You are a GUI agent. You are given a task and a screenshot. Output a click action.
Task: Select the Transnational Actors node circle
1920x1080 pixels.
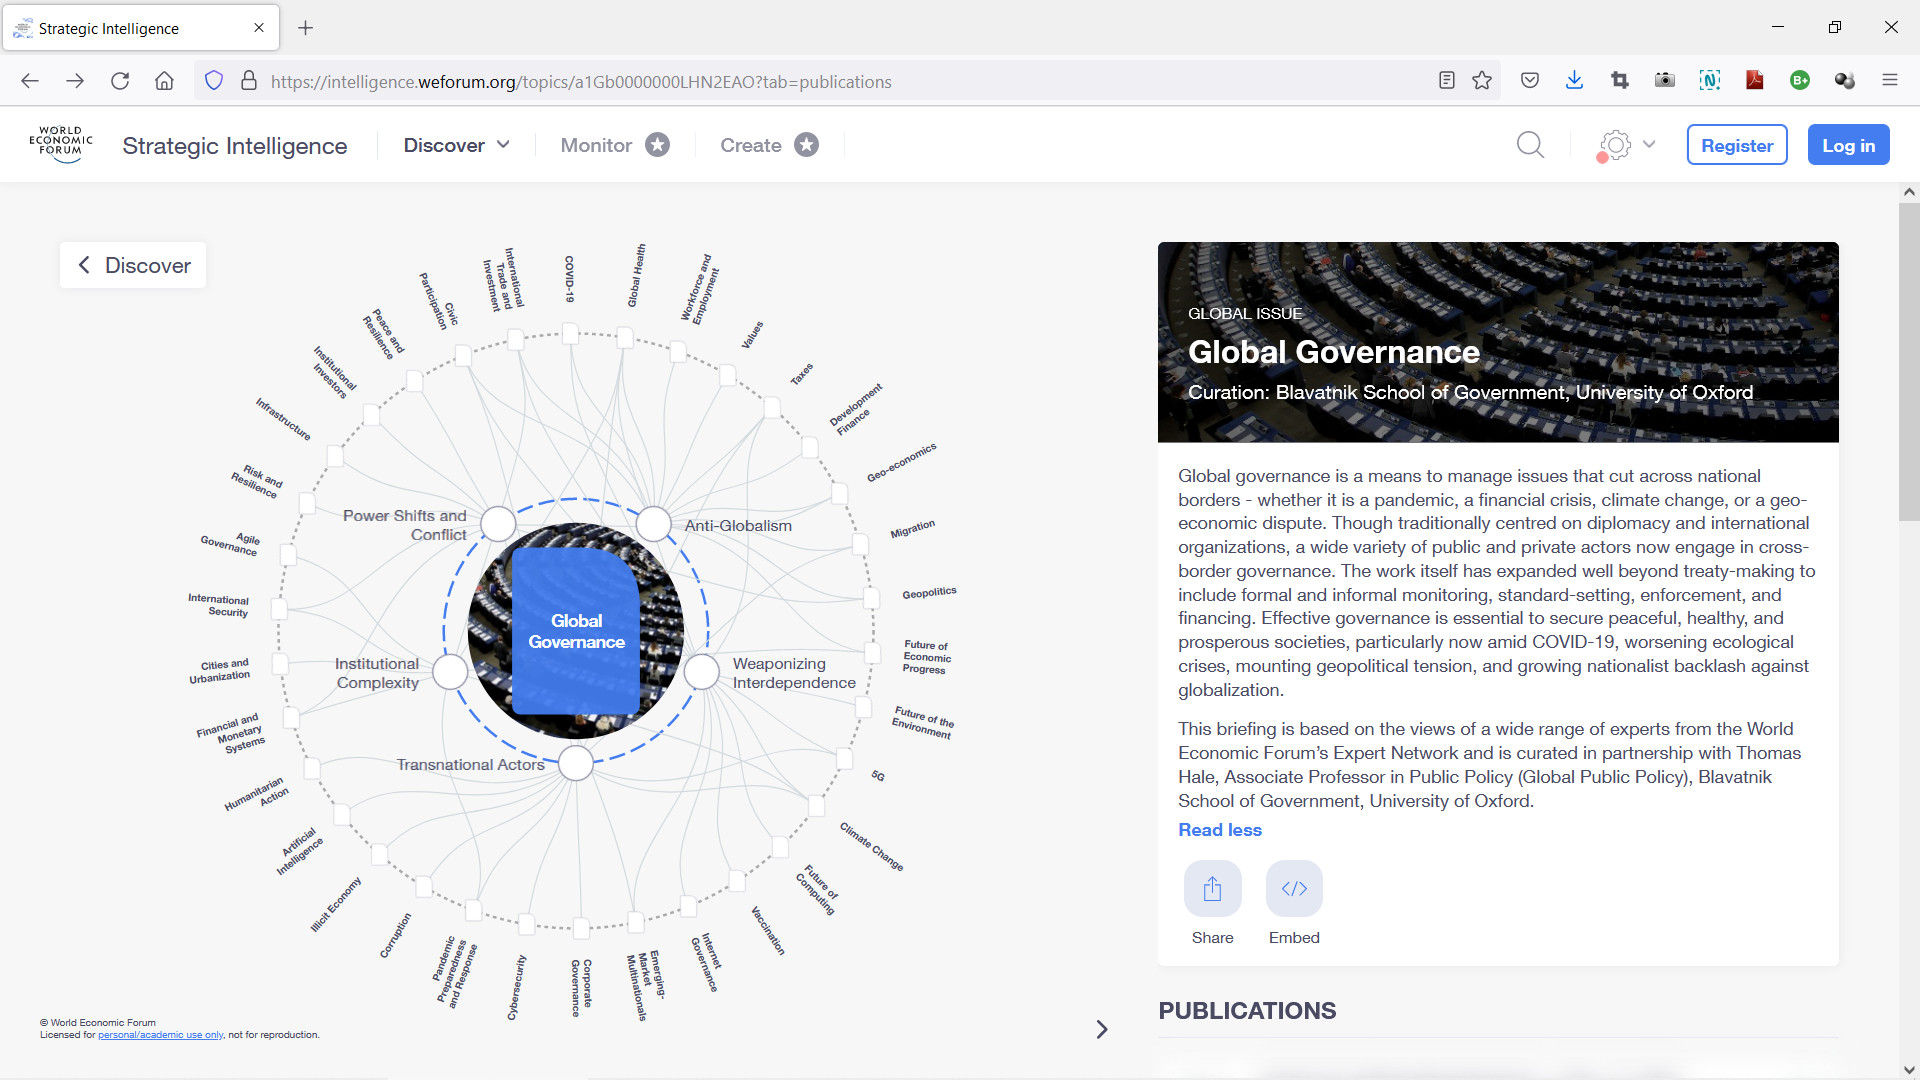576,763
